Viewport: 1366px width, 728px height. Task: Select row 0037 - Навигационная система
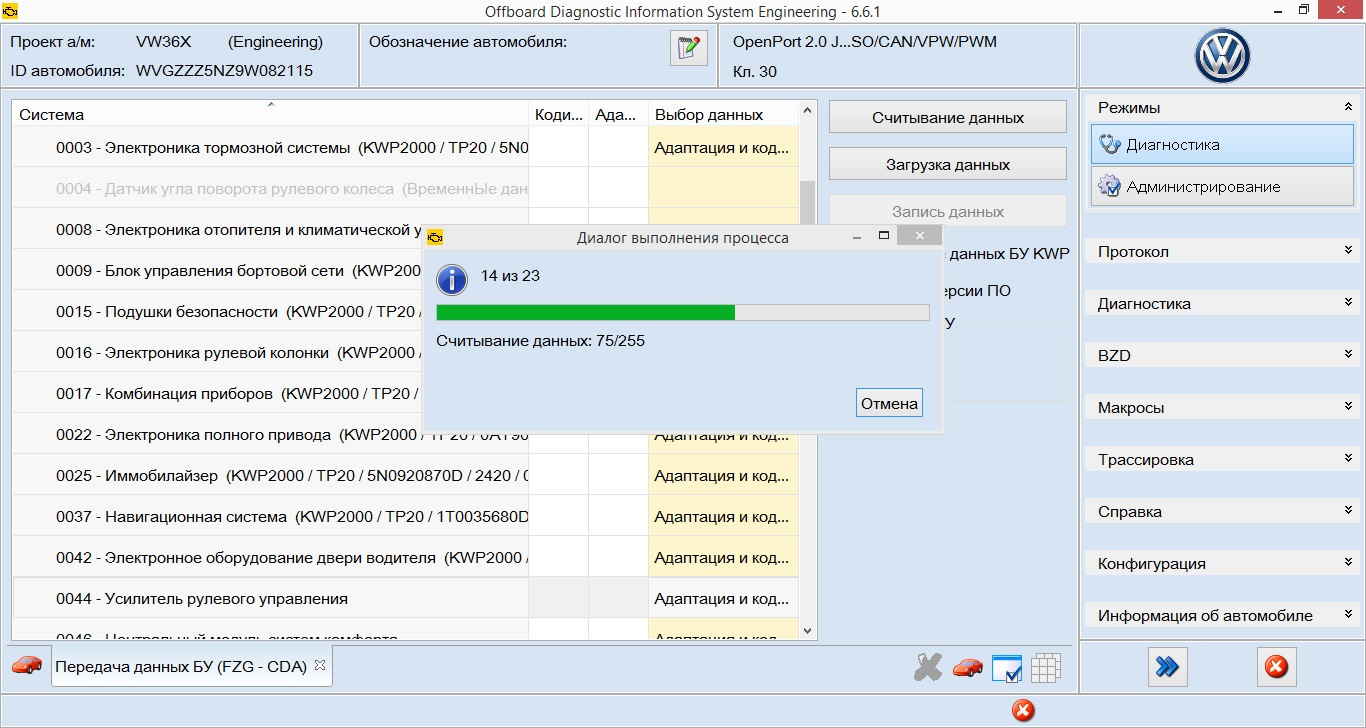(270, 516)
